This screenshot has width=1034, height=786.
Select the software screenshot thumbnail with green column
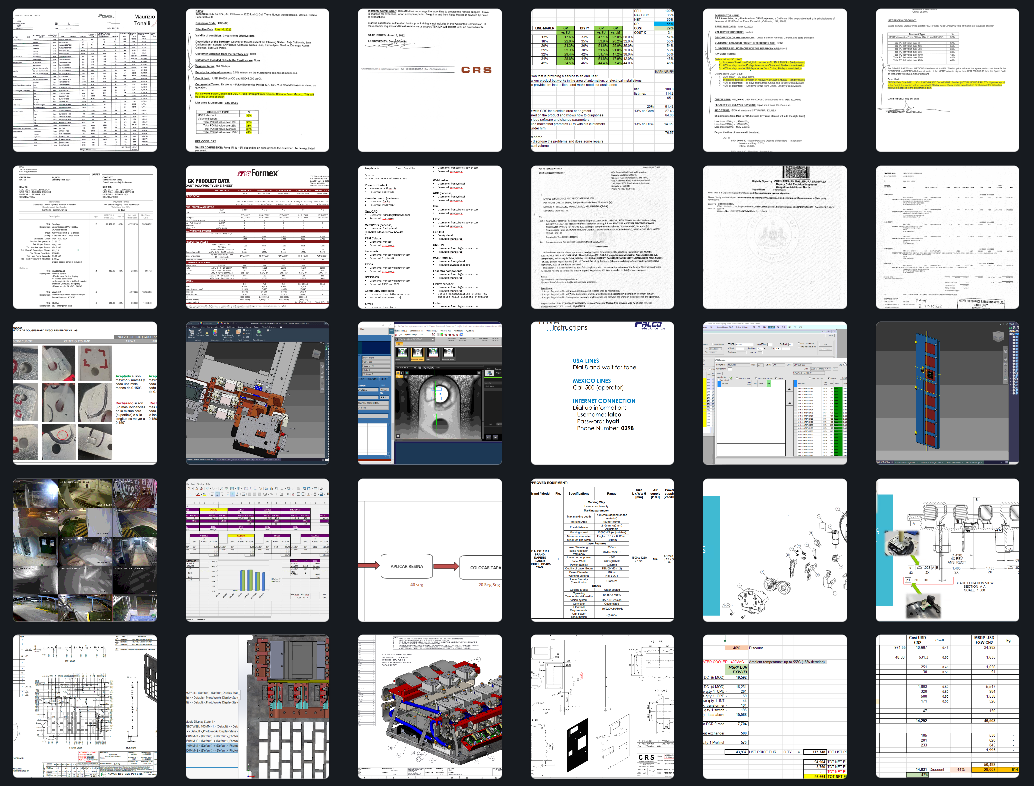pos(775,393)
